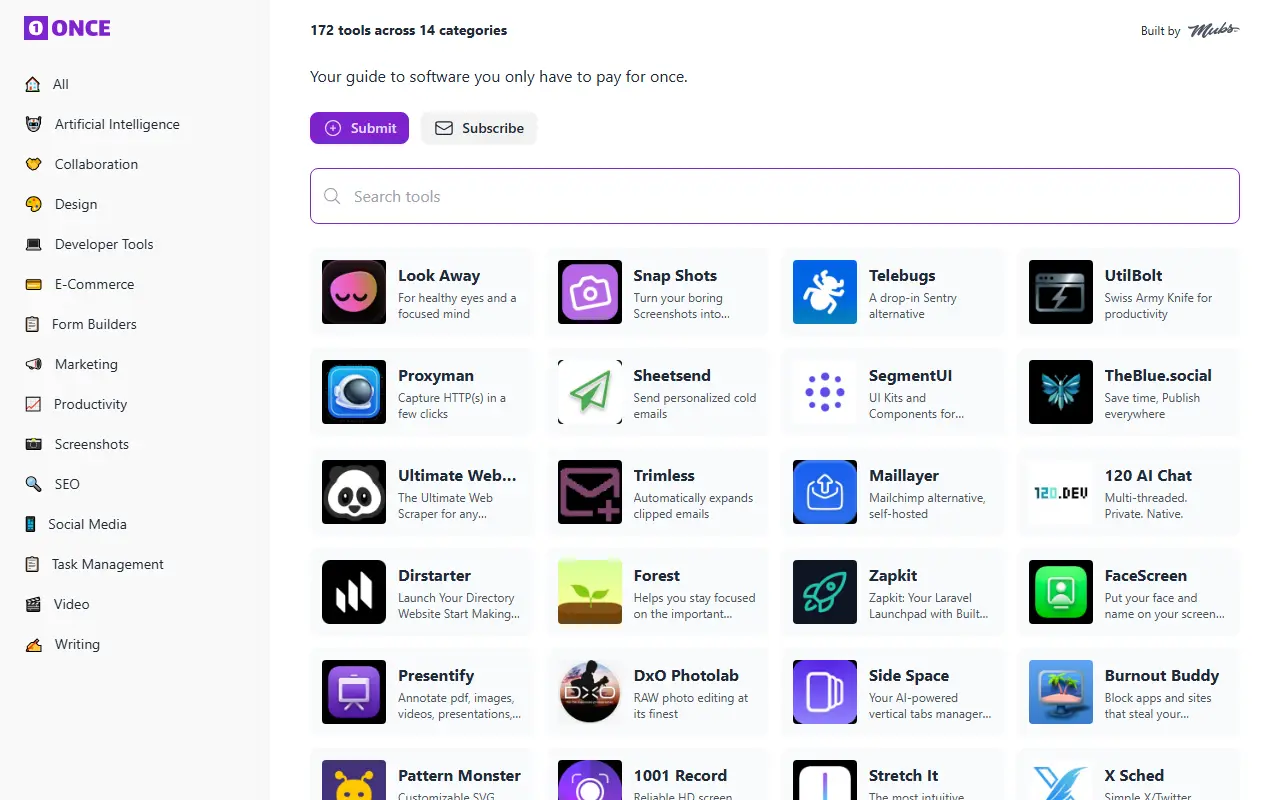Viewport: 1280px width, 800px height.
Task: Click "Mailchimp alternative, self-hosted" description
Action: (927, 506)
